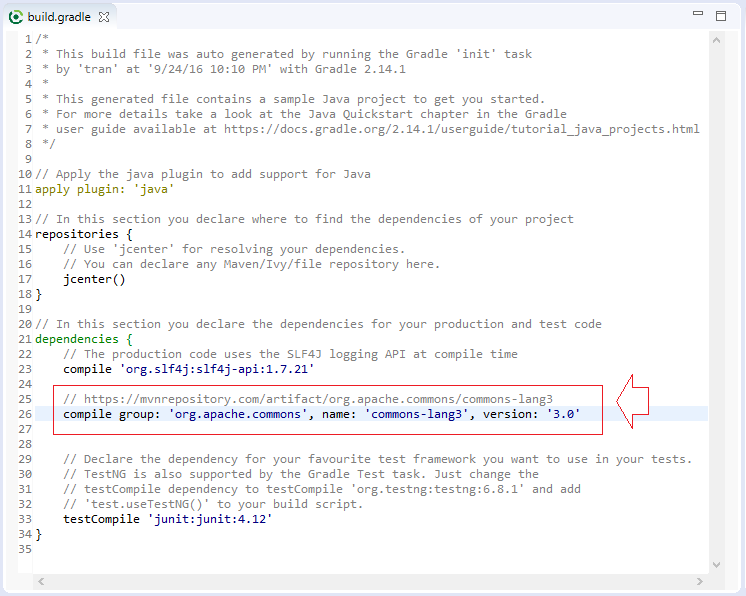Click the 'commons-lang3' name string

pos(417,414)
